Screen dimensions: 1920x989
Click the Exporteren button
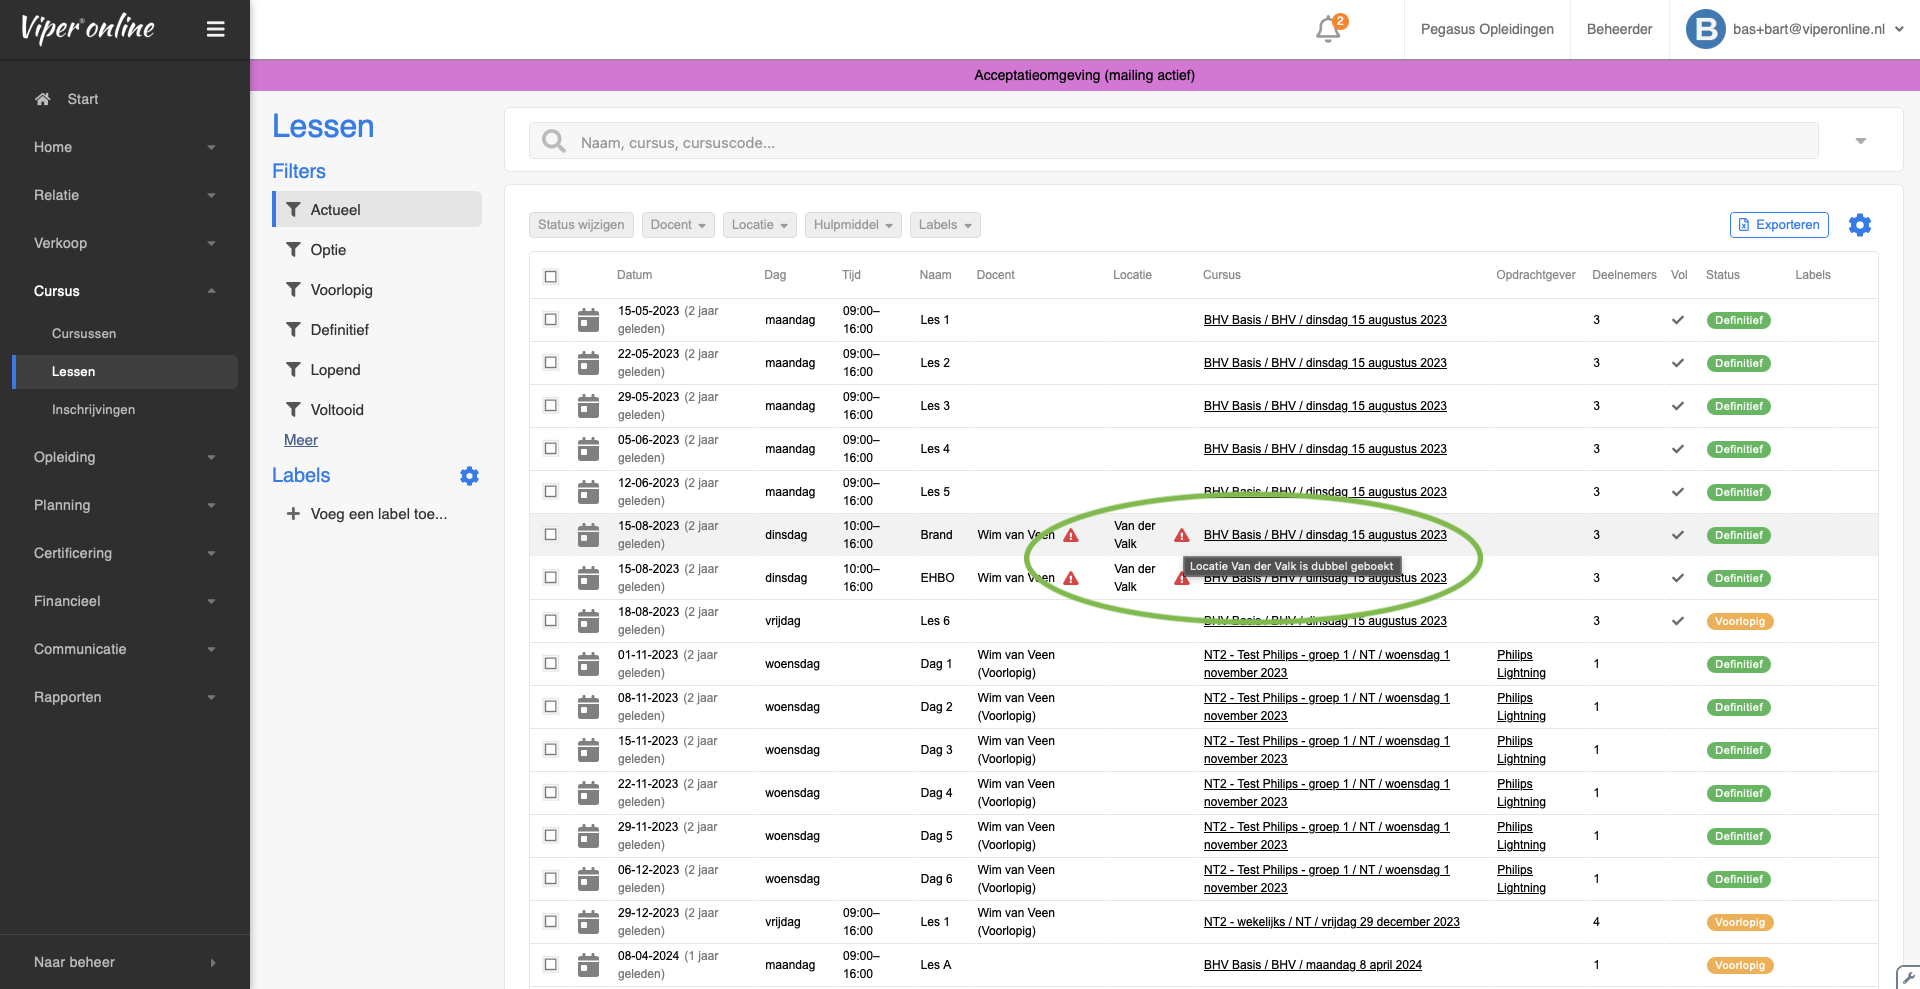pos(1778,225)
